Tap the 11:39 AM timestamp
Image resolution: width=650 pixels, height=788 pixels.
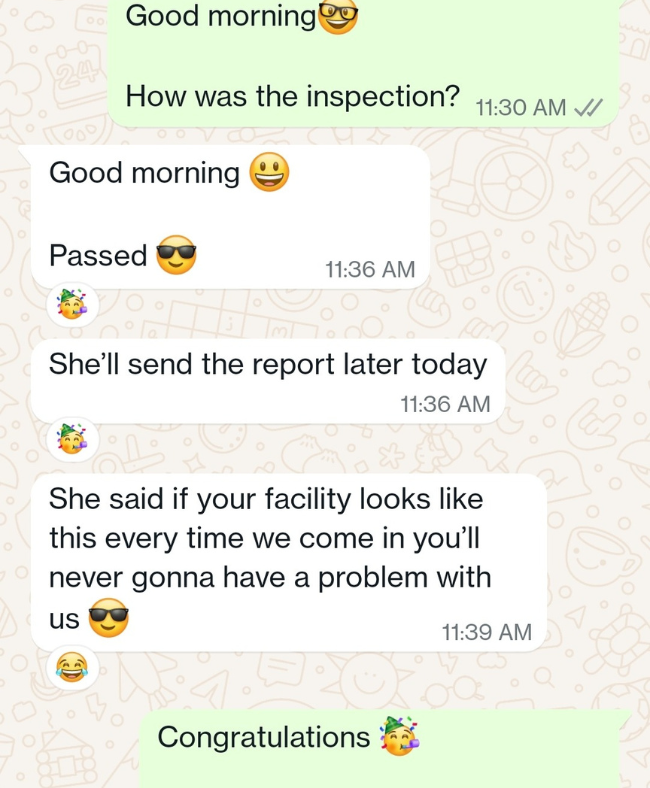click(486, 632)
